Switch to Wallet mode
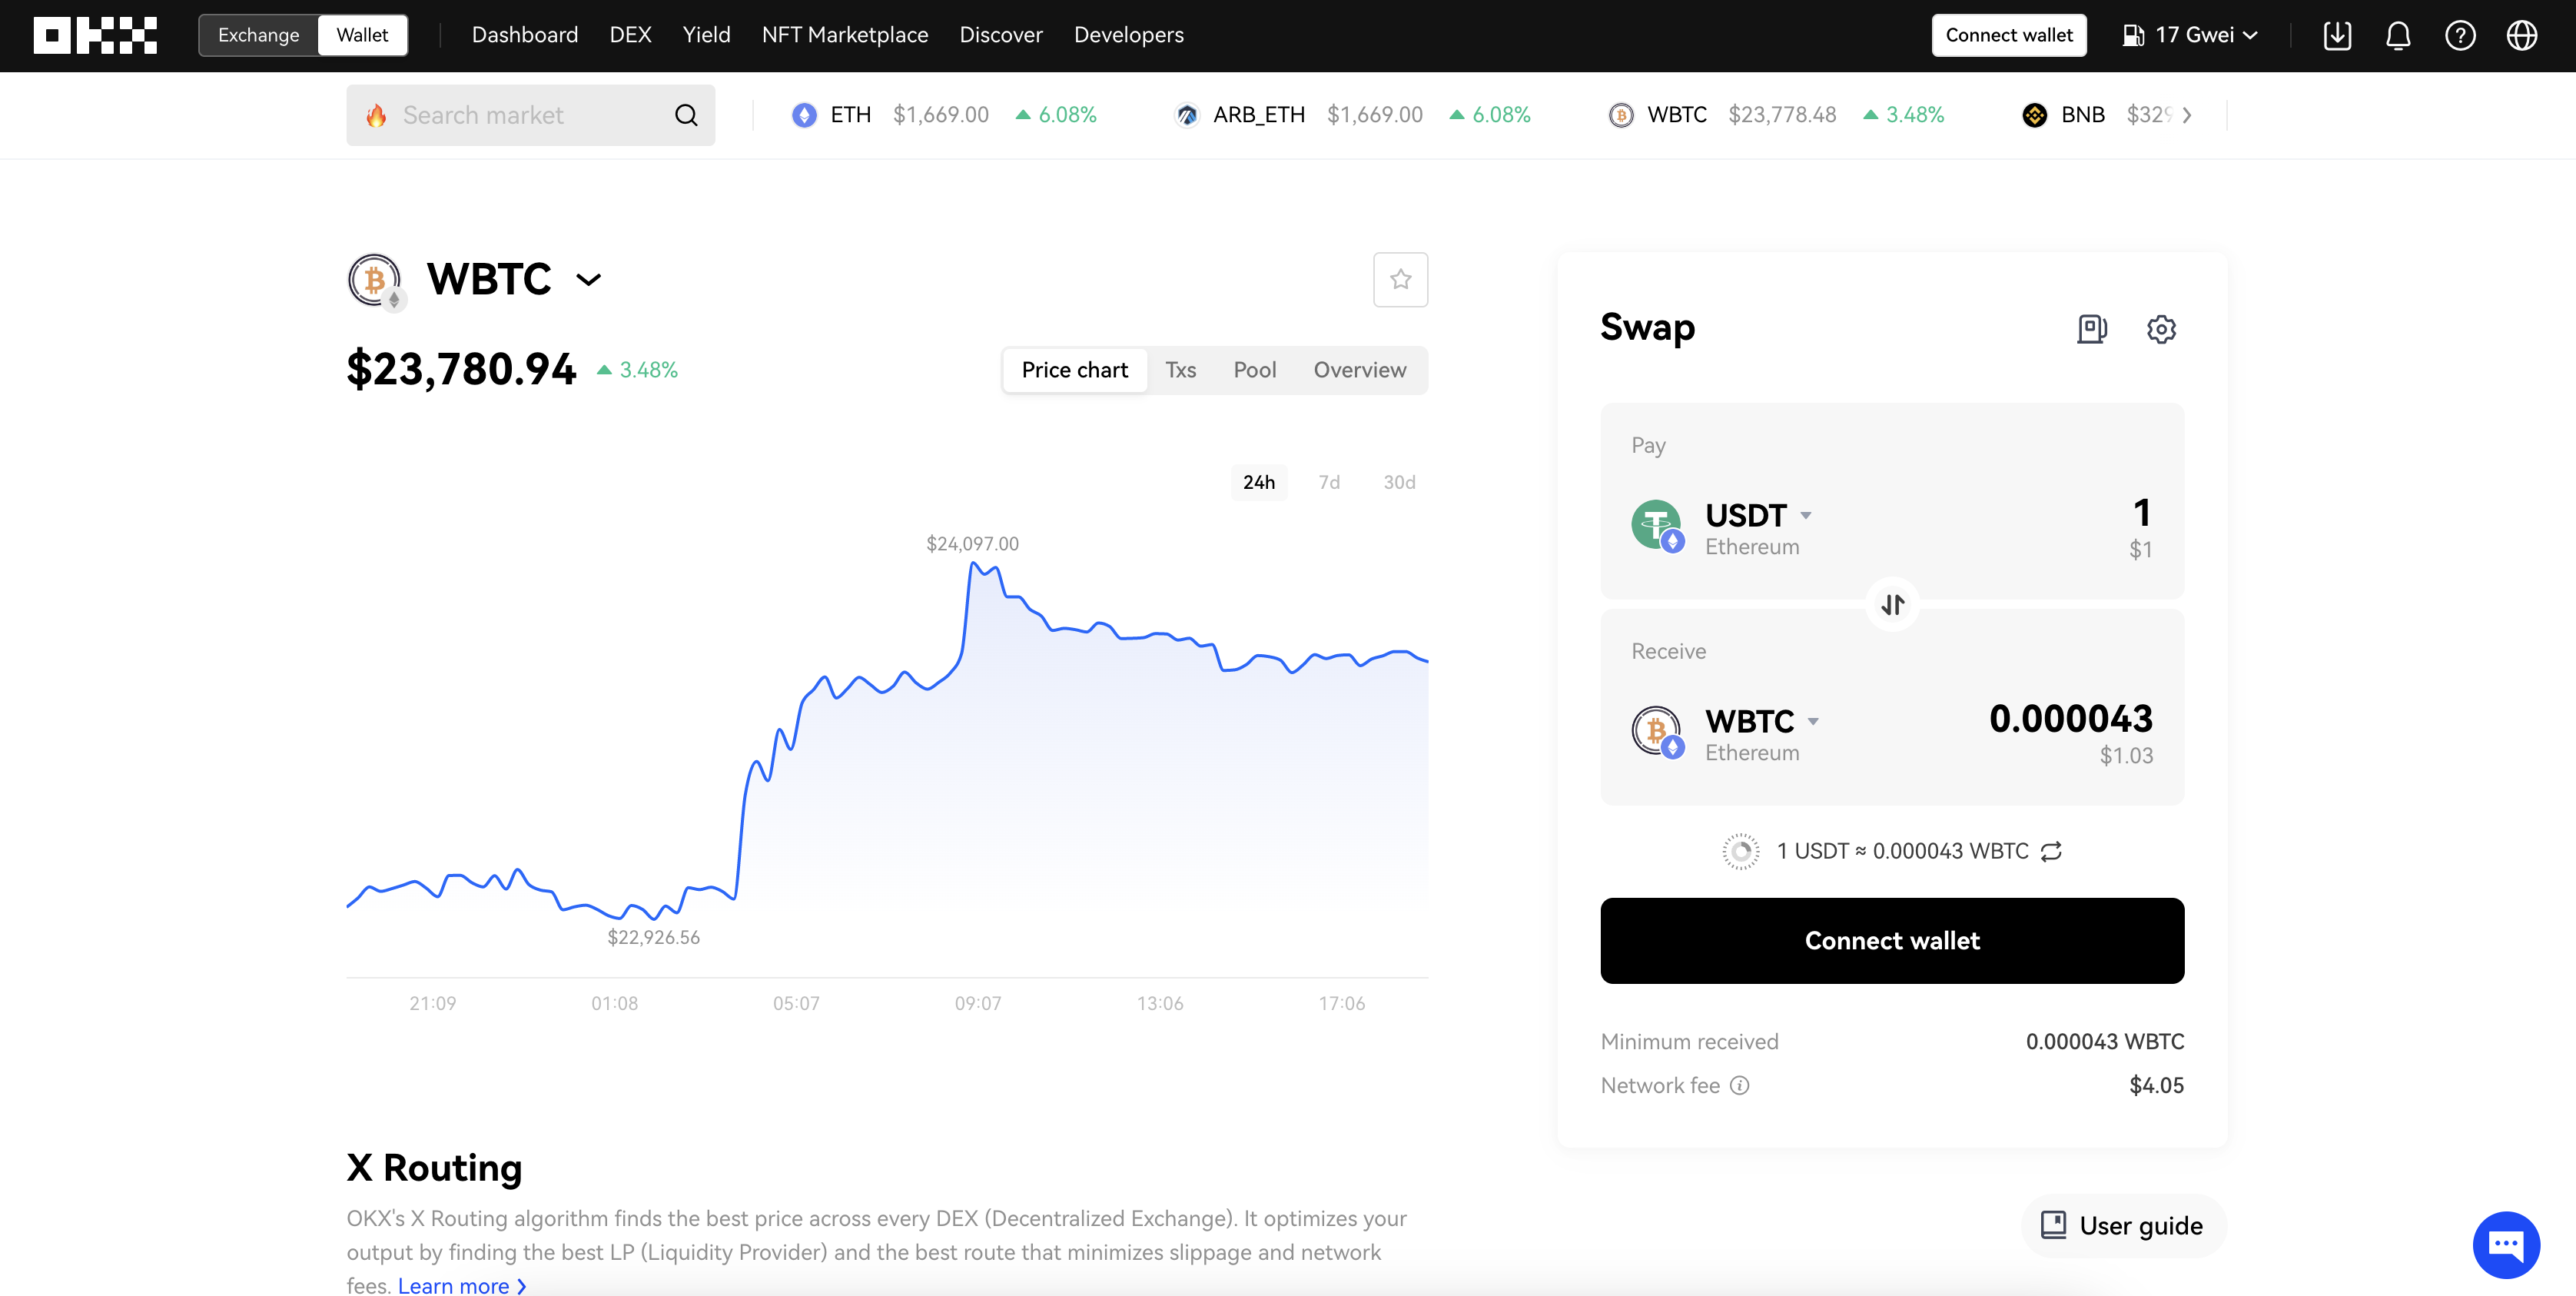2576x1296 pixels. 361,34
